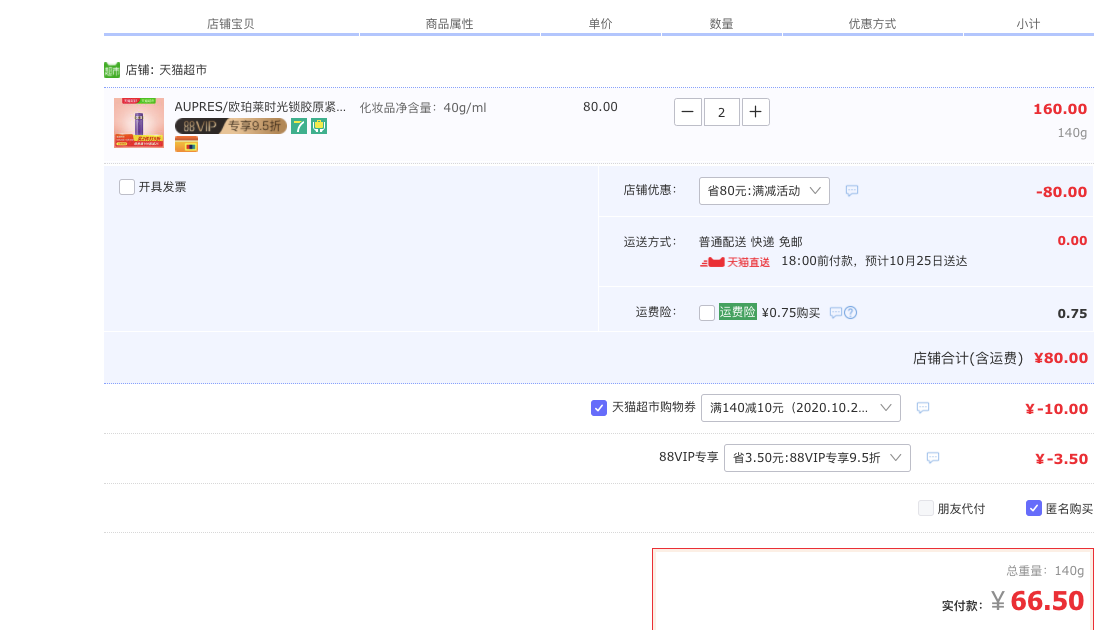Open the 店铺优惠 dropdown showing 省80元

764,191
